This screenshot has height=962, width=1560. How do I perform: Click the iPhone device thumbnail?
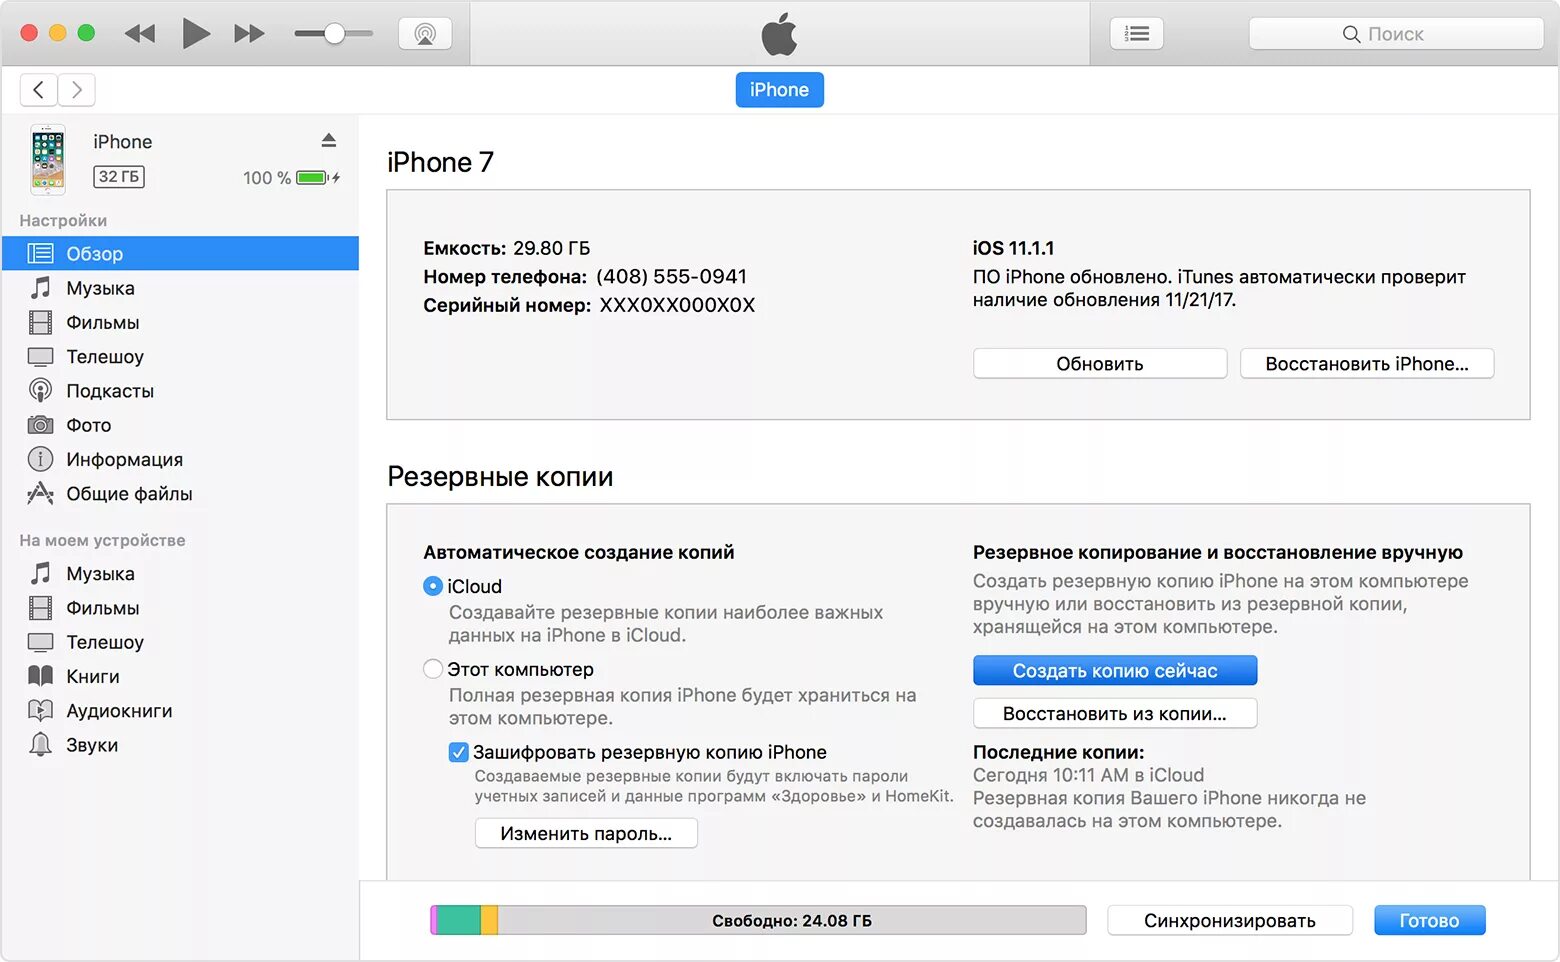point(48,159)
